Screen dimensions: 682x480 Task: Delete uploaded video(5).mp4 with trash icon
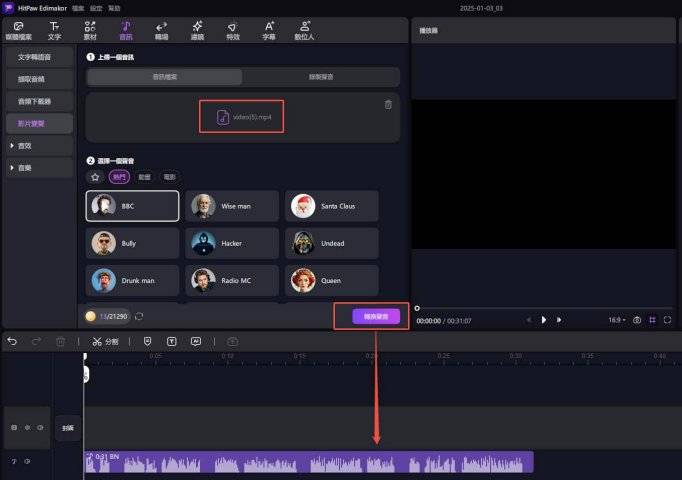point(388,104)
